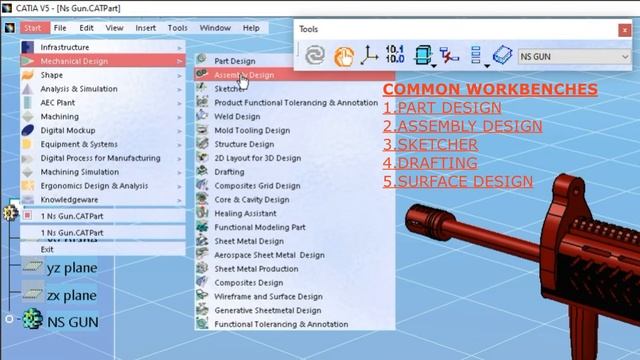Select zx plane in specification tree
The height and width of the screenshot is (360, 640).
[x=72, y=296]
